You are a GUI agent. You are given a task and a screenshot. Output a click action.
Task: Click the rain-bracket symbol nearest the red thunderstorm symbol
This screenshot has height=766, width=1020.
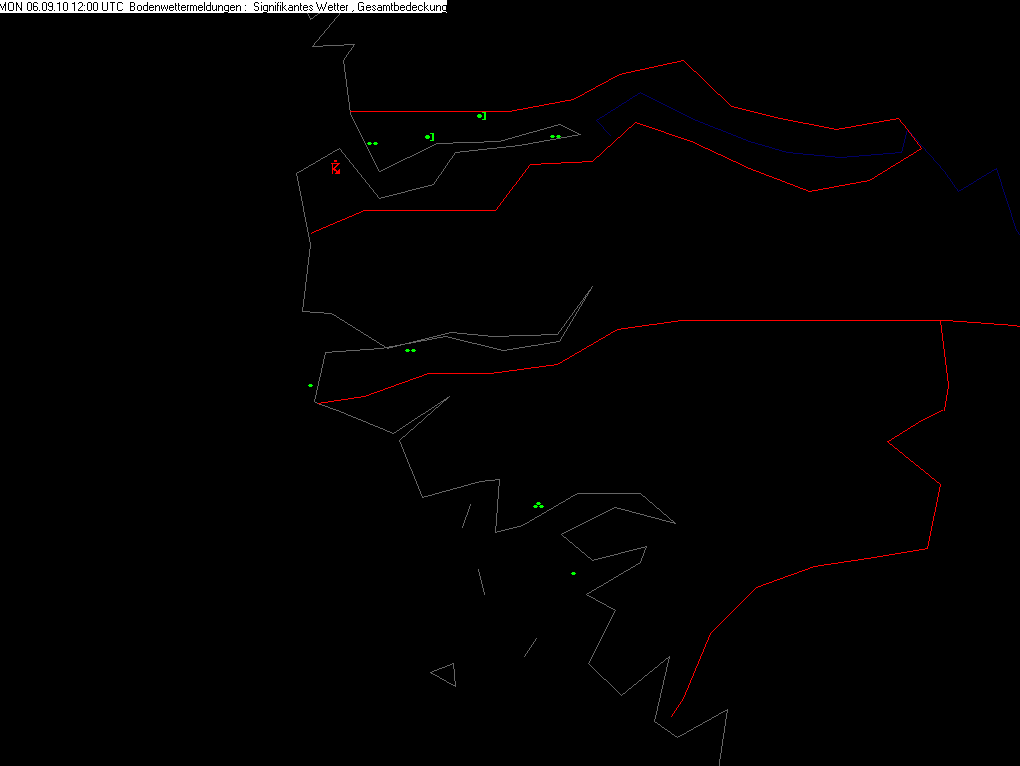[x=430, y=137]
